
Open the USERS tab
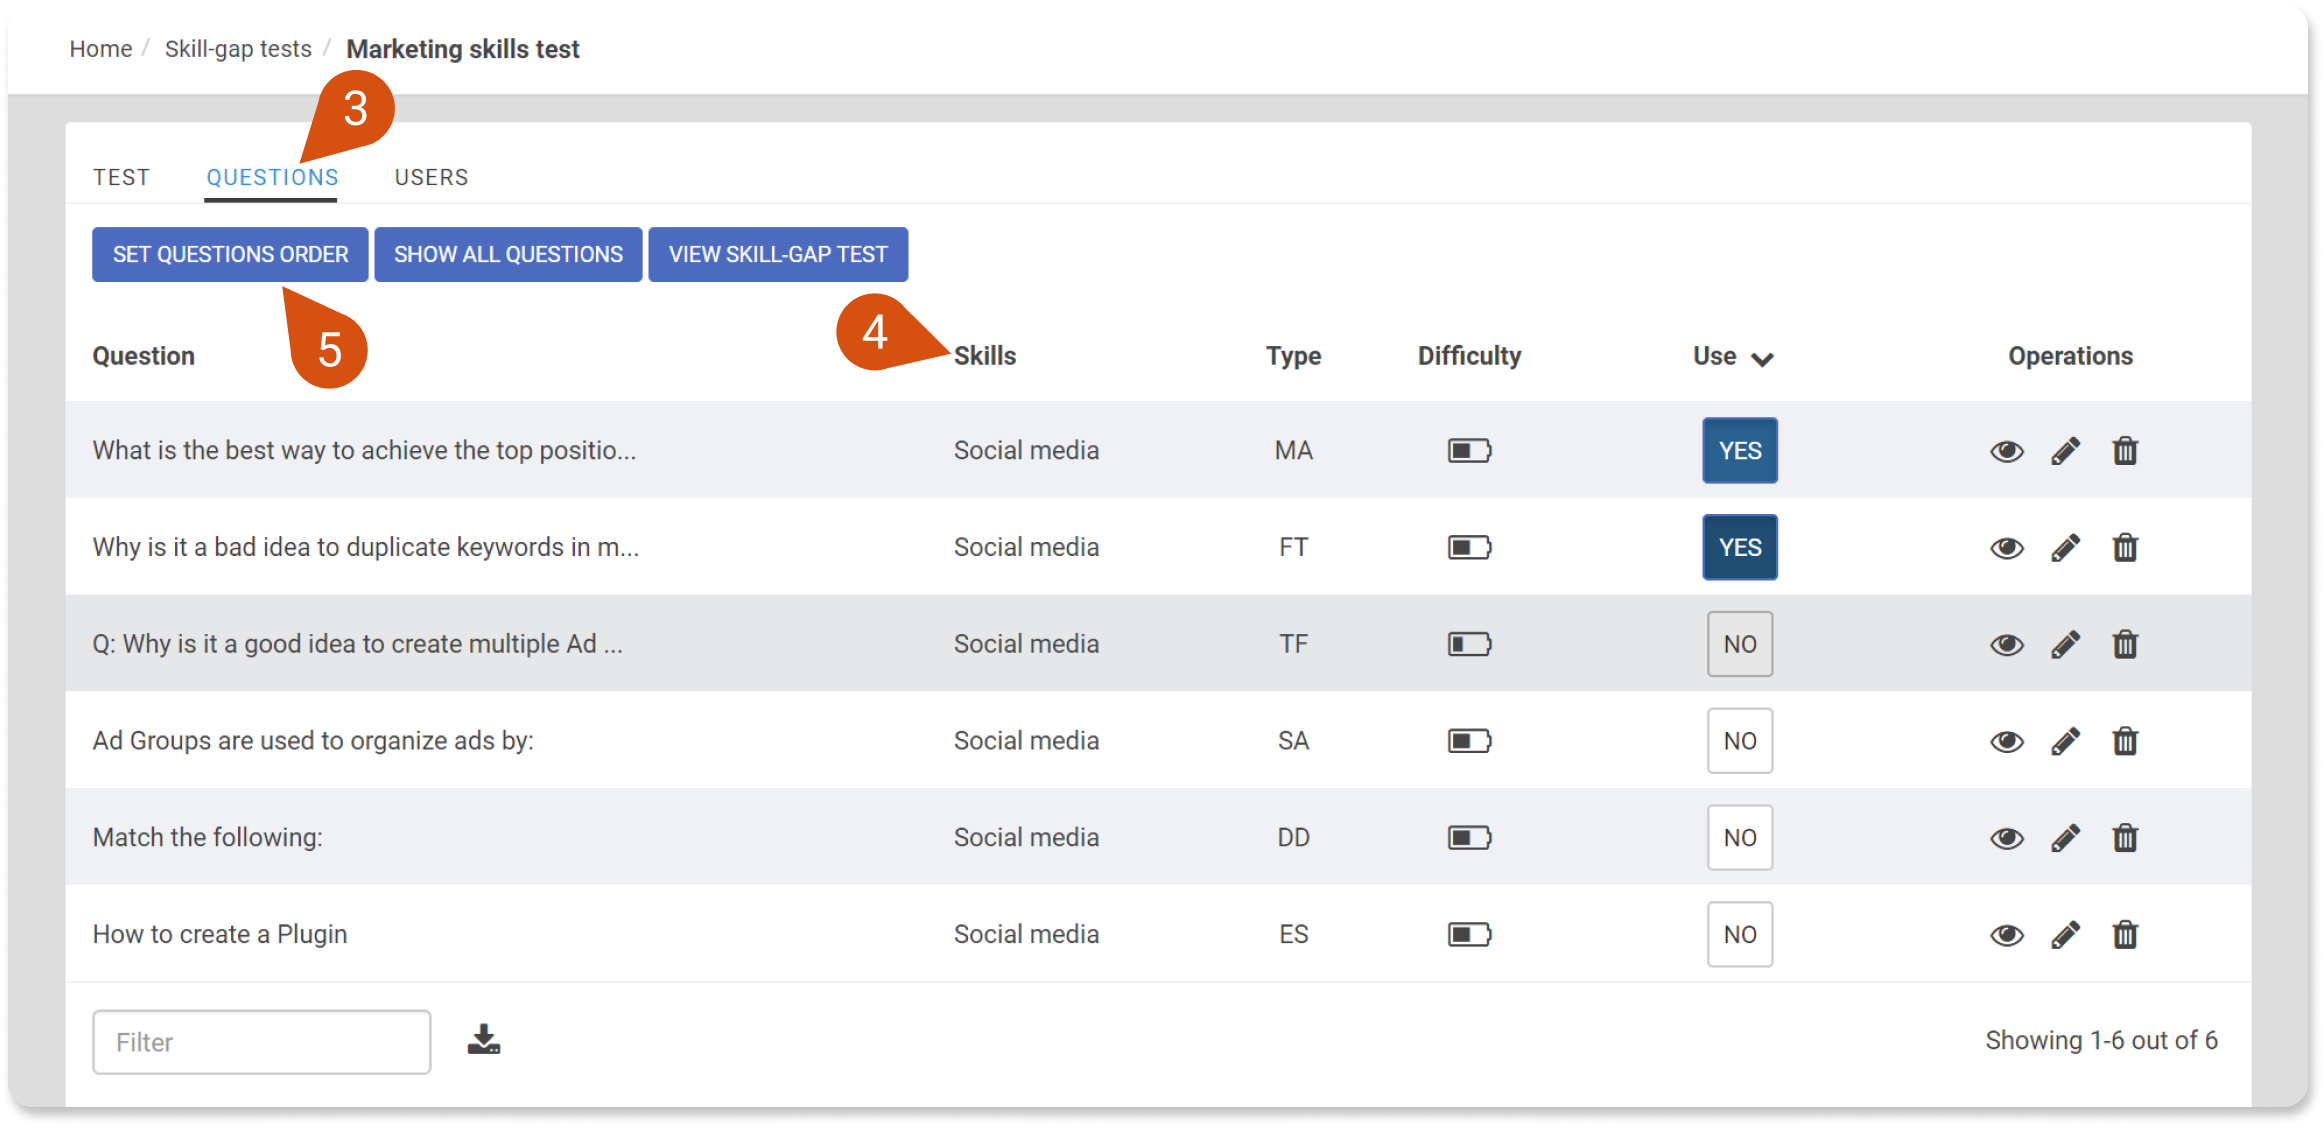click(x=431, y=177)
